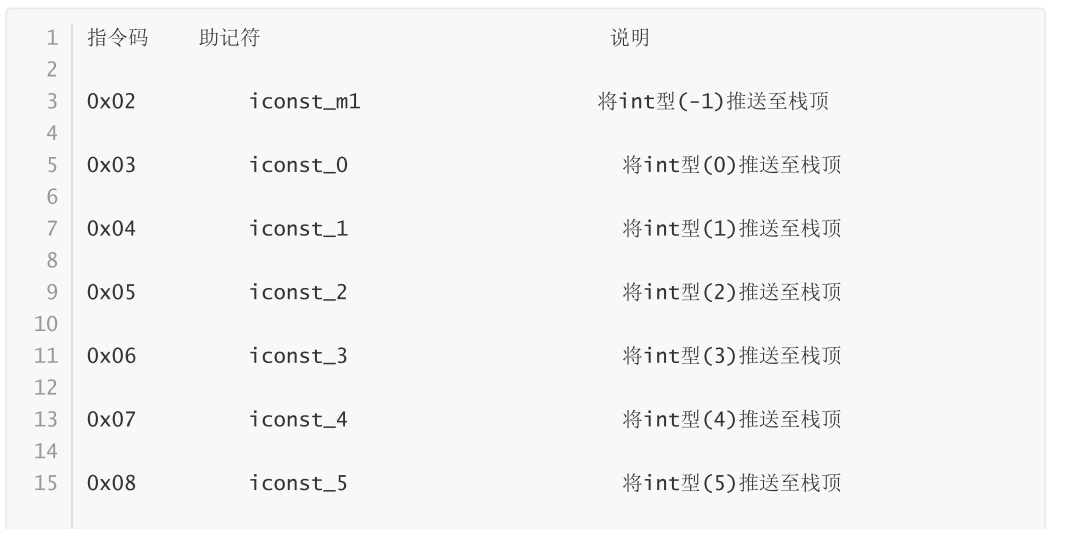Image resolution: width=1065 pixels, height=537 pixels.
Task: Click the 指令码 column header text
Action: [x=118, y=39]
